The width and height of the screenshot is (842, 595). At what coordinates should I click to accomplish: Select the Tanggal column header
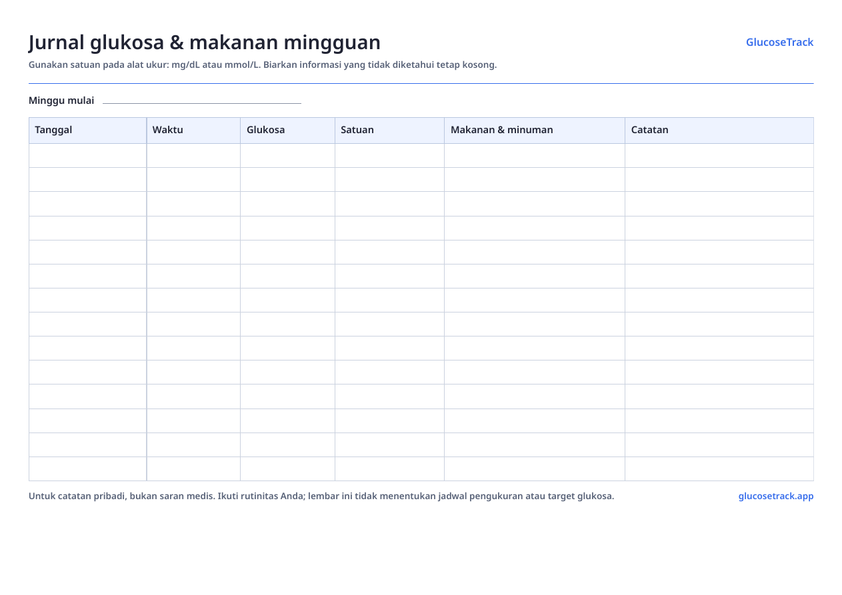pos(88,130)
